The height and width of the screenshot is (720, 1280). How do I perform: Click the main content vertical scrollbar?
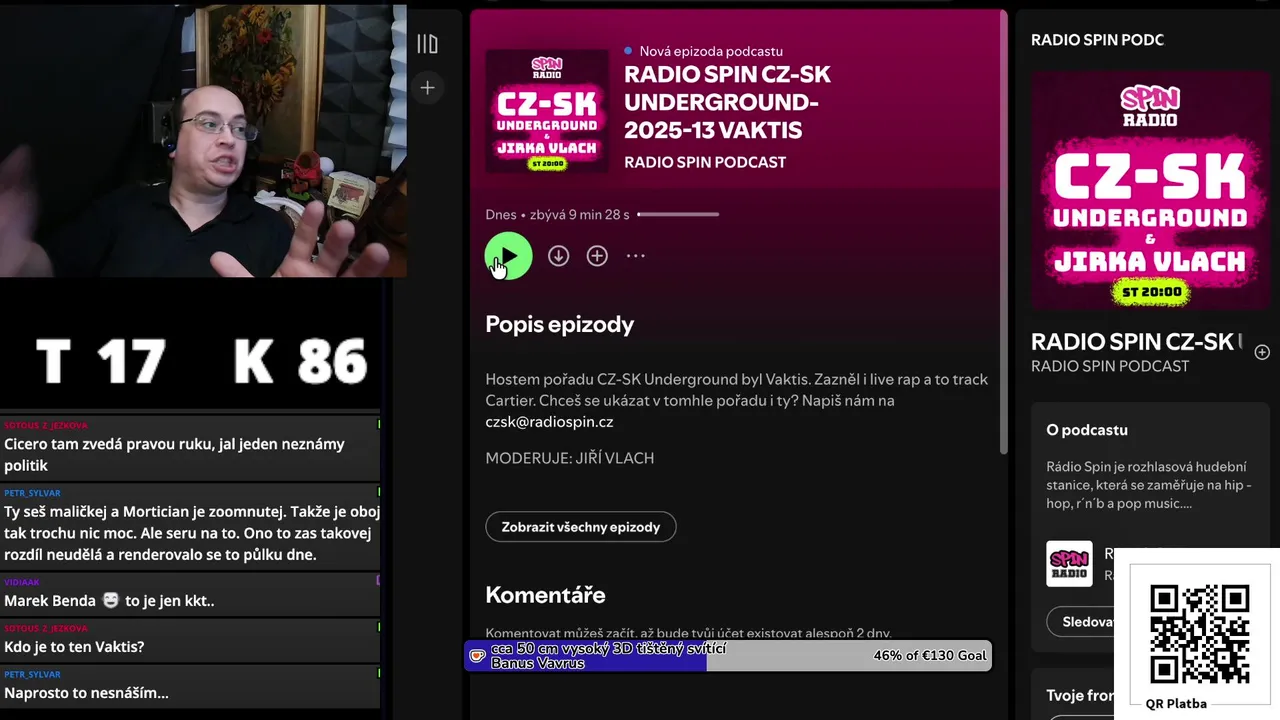[1003, 232]
